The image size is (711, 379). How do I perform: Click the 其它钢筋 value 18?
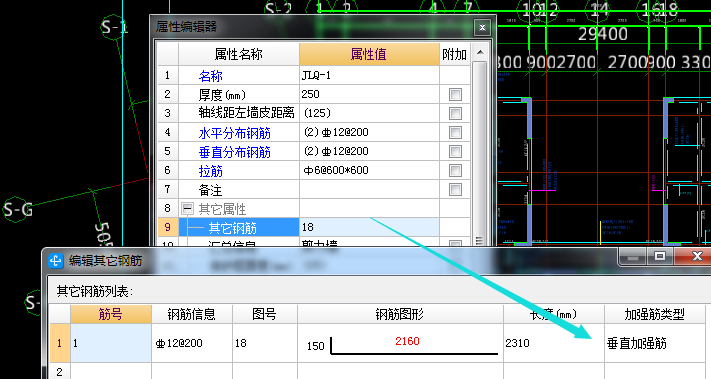click(369, 227)
